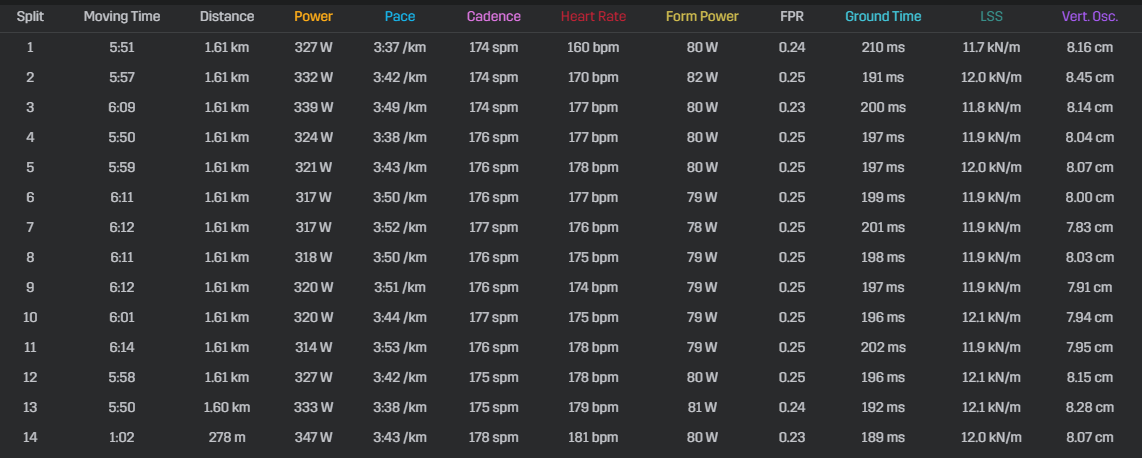Select the Heart Rate column header
Screen dimensions: 1142x458
pyautogui.click(x=593, y=17)
